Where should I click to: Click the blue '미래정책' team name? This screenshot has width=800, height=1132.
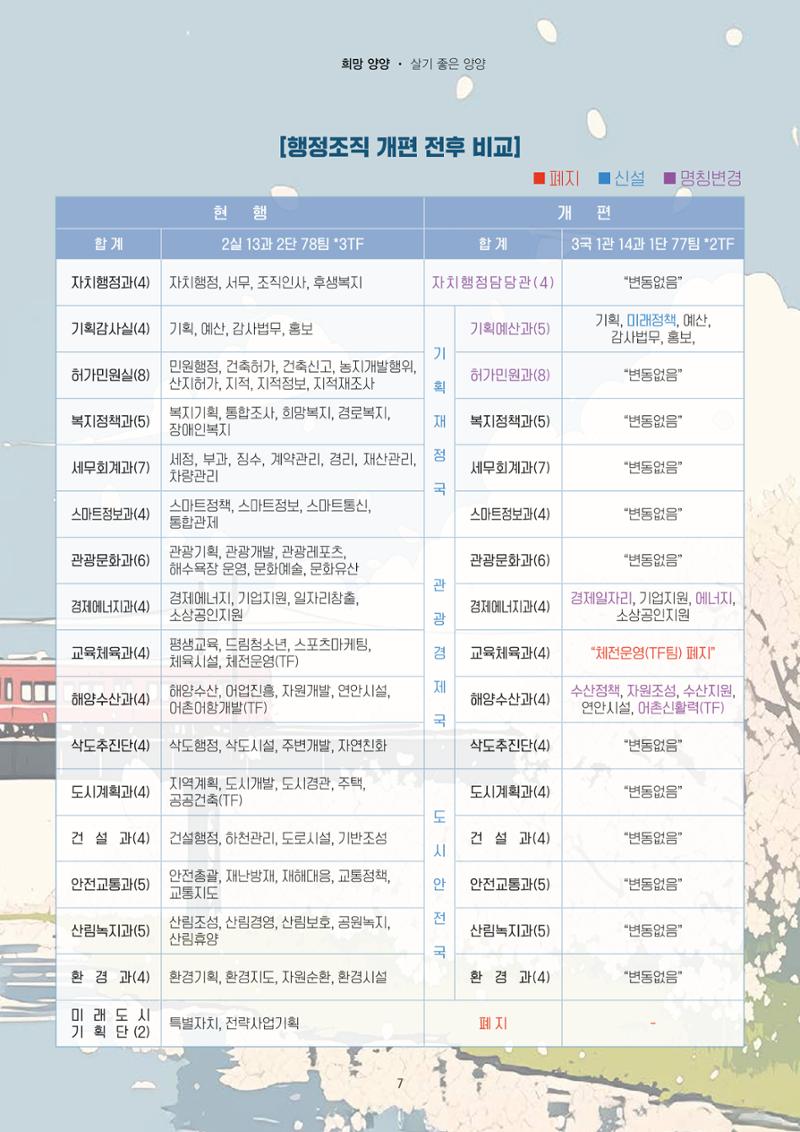click(651, 320)
